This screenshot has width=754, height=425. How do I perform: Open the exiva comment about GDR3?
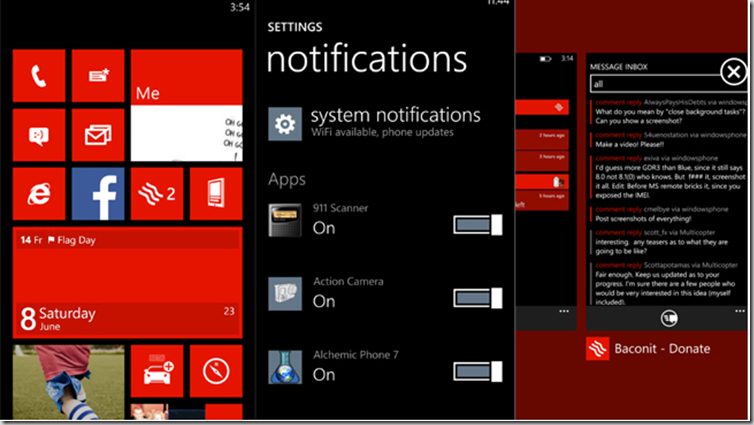coord(668,176)
